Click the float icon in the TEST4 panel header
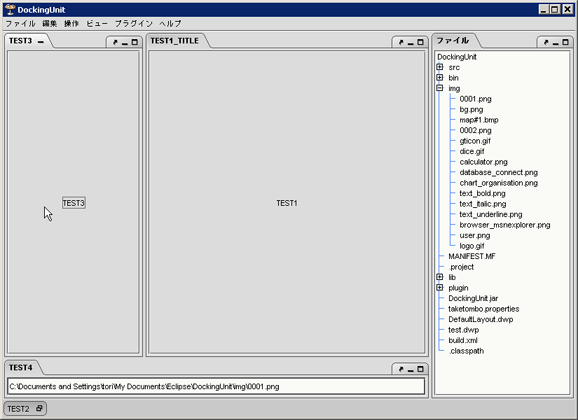The height and width of the screenshot is (420, 578). tap(401, 369)
